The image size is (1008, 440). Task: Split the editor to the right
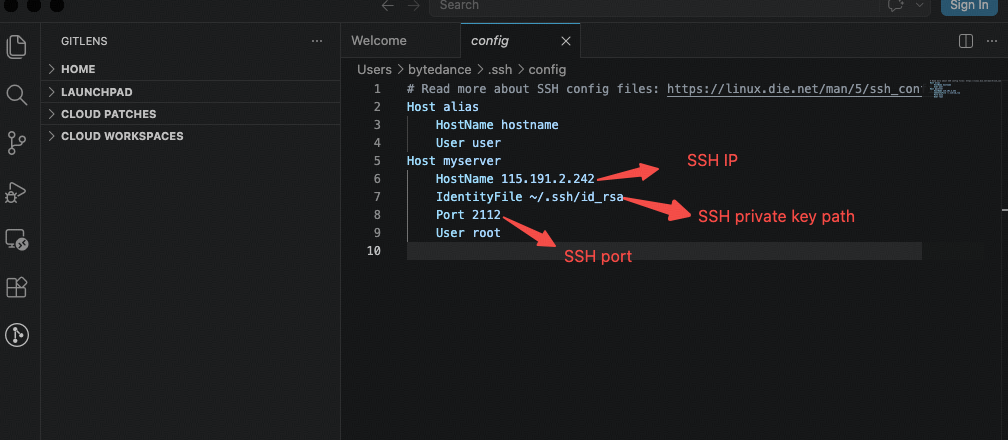[966, 41]
